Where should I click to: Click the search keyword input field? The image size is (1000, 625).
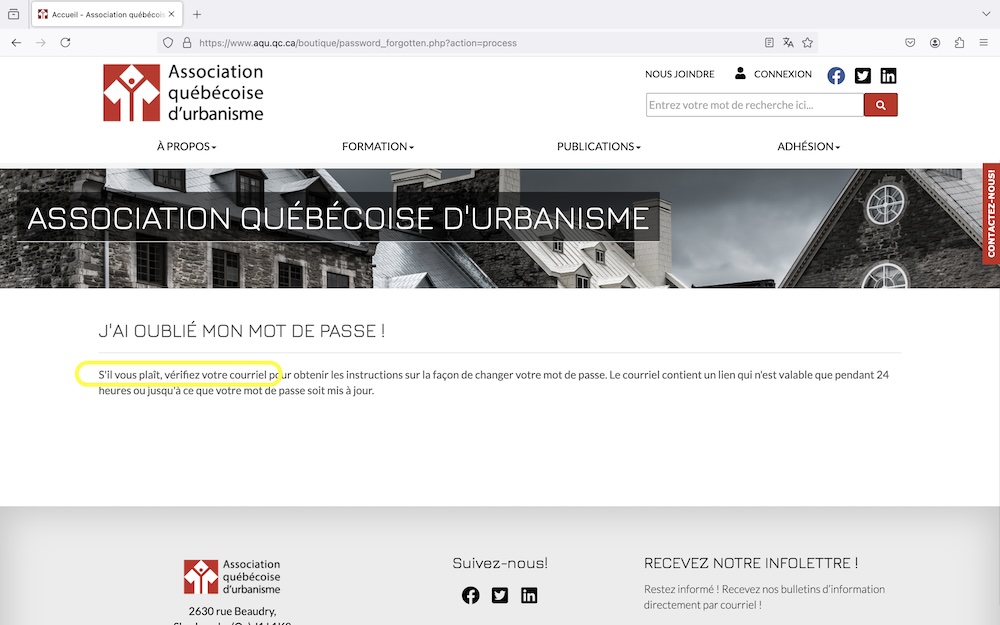pos(754,105)
